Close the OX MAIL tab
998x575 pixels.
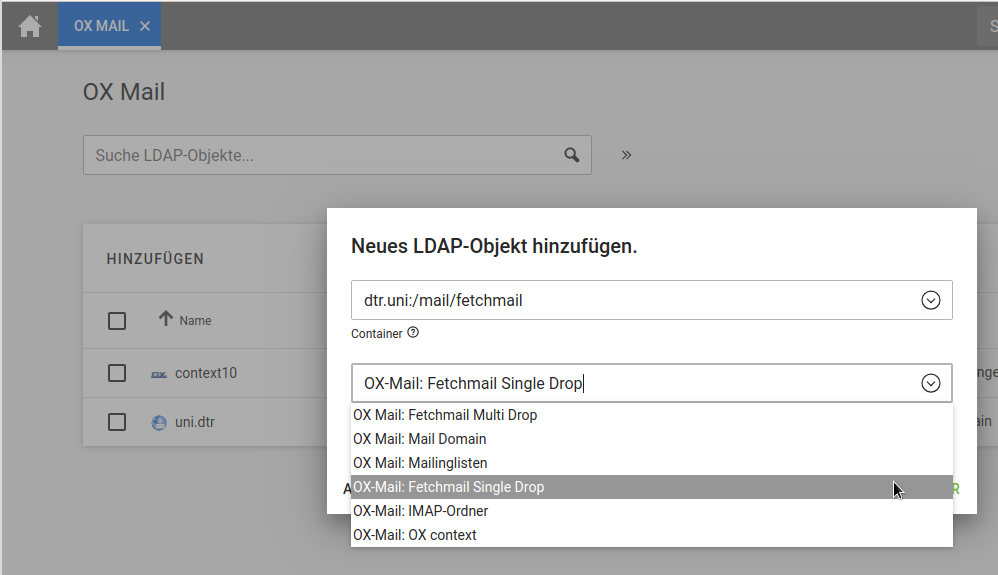(x=145, y=26)
